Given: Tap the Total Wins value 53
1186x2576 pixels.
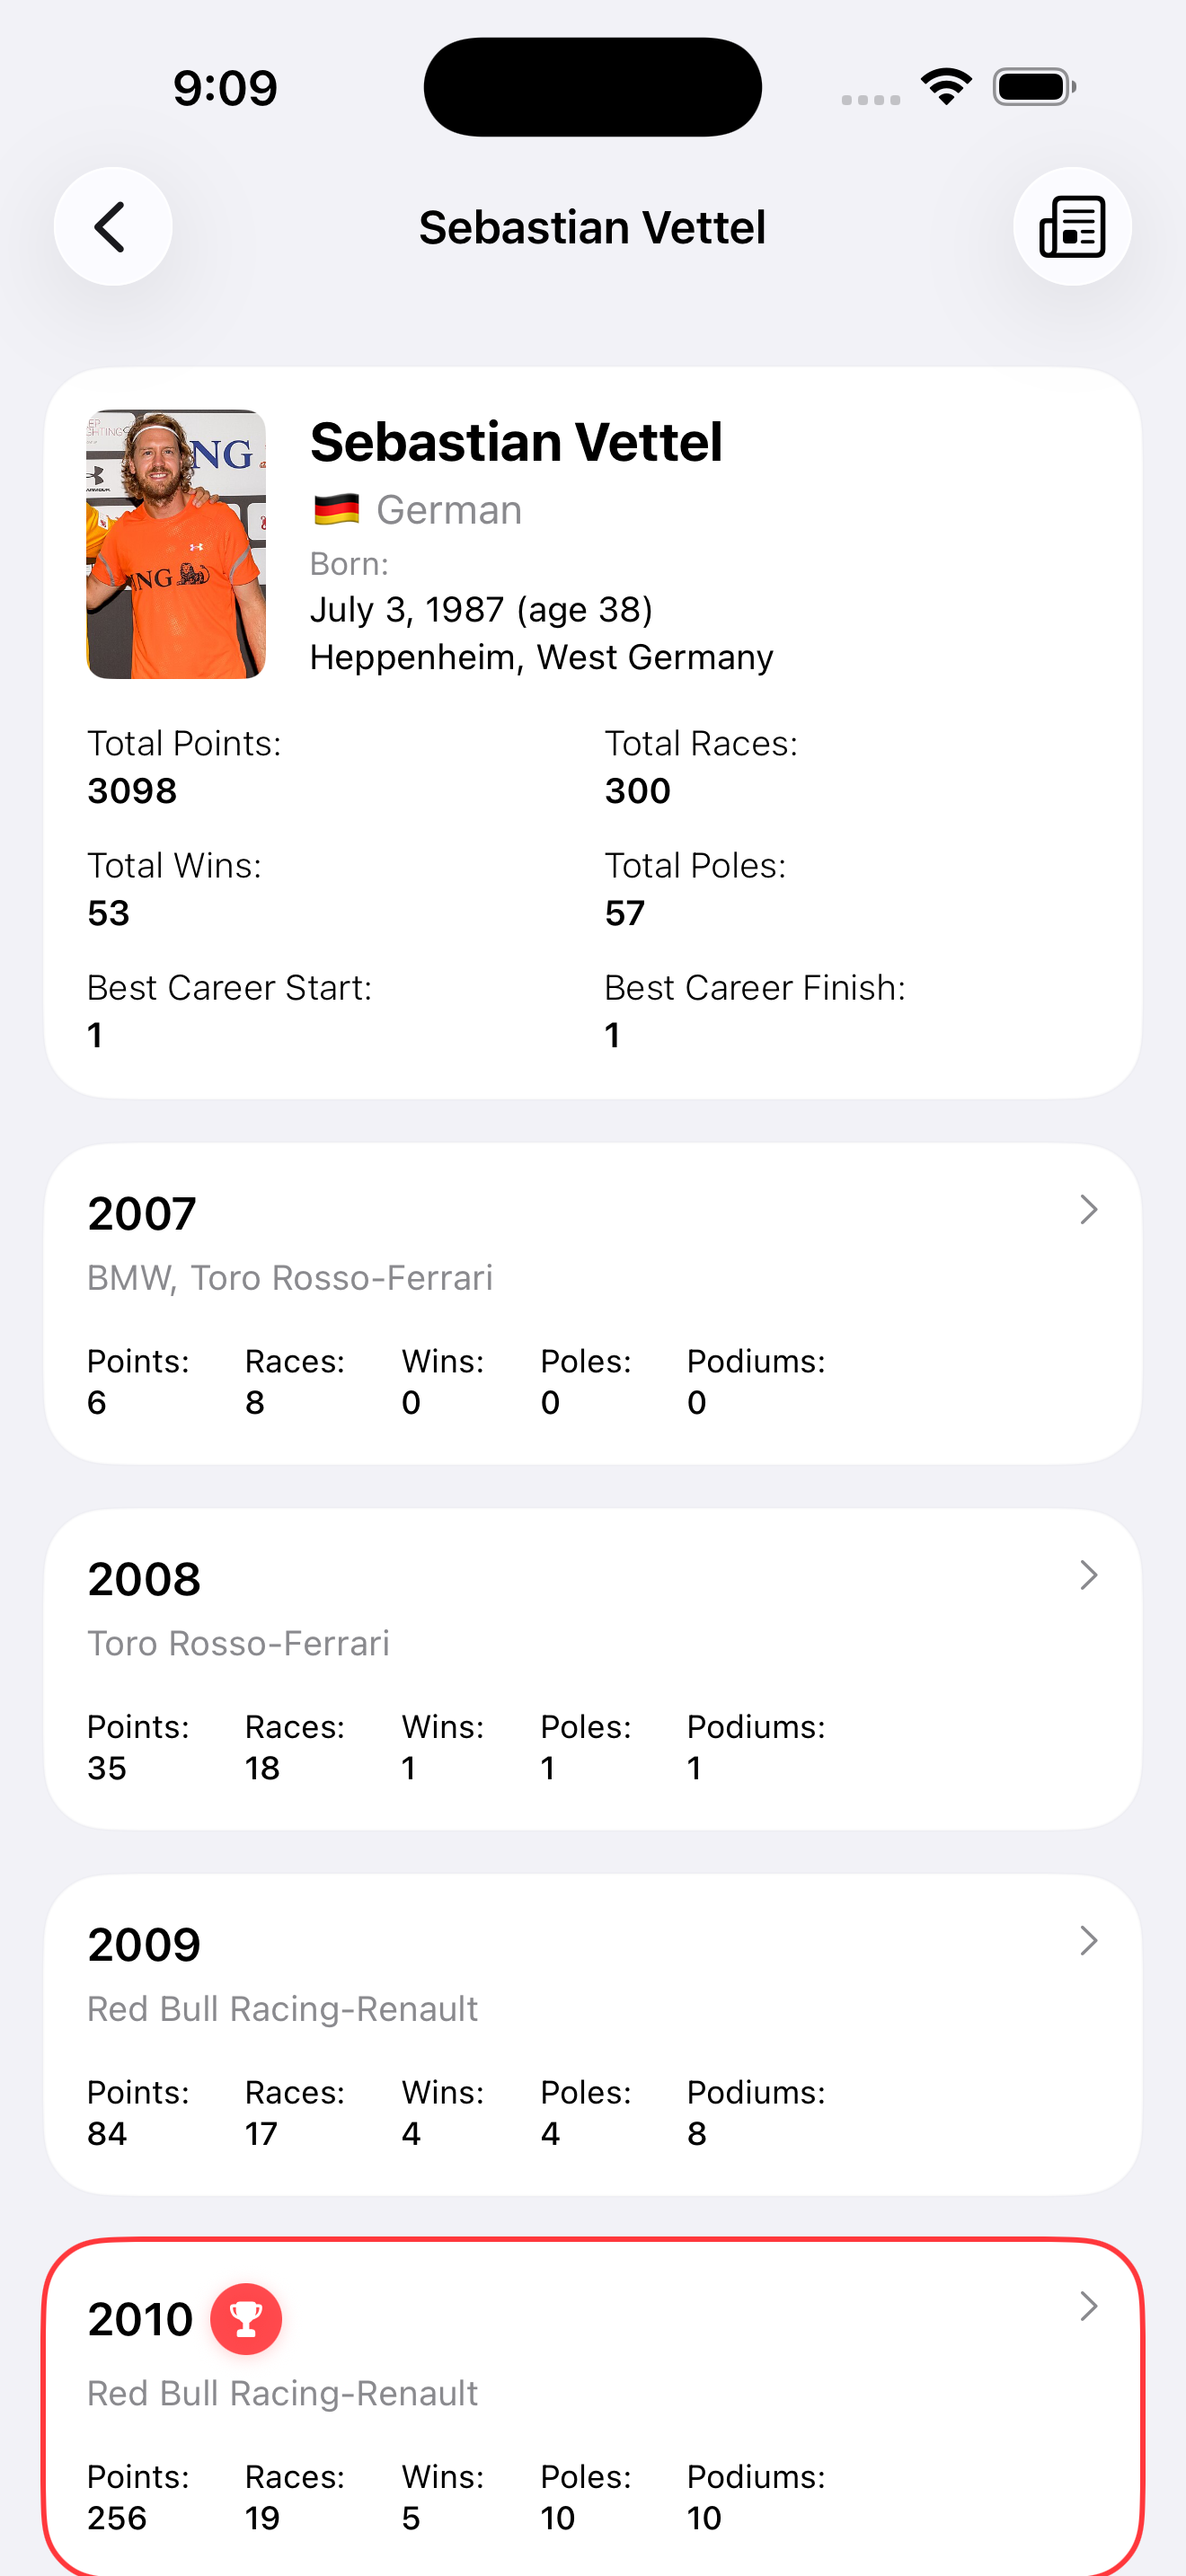Looking at the screenshot, I should tap(108, 913).
